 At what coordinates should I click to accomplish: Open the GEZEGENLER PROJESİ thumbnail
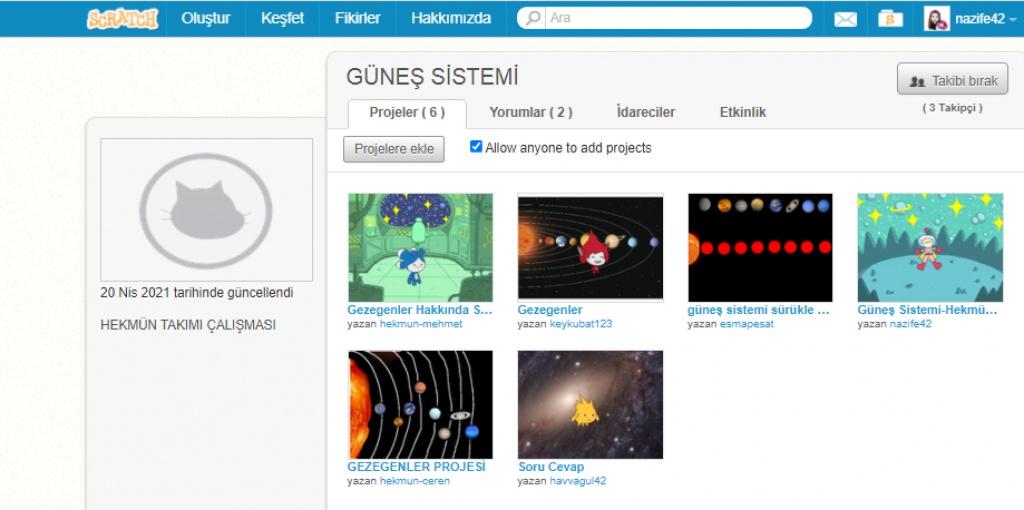click(x=420, y=404)
